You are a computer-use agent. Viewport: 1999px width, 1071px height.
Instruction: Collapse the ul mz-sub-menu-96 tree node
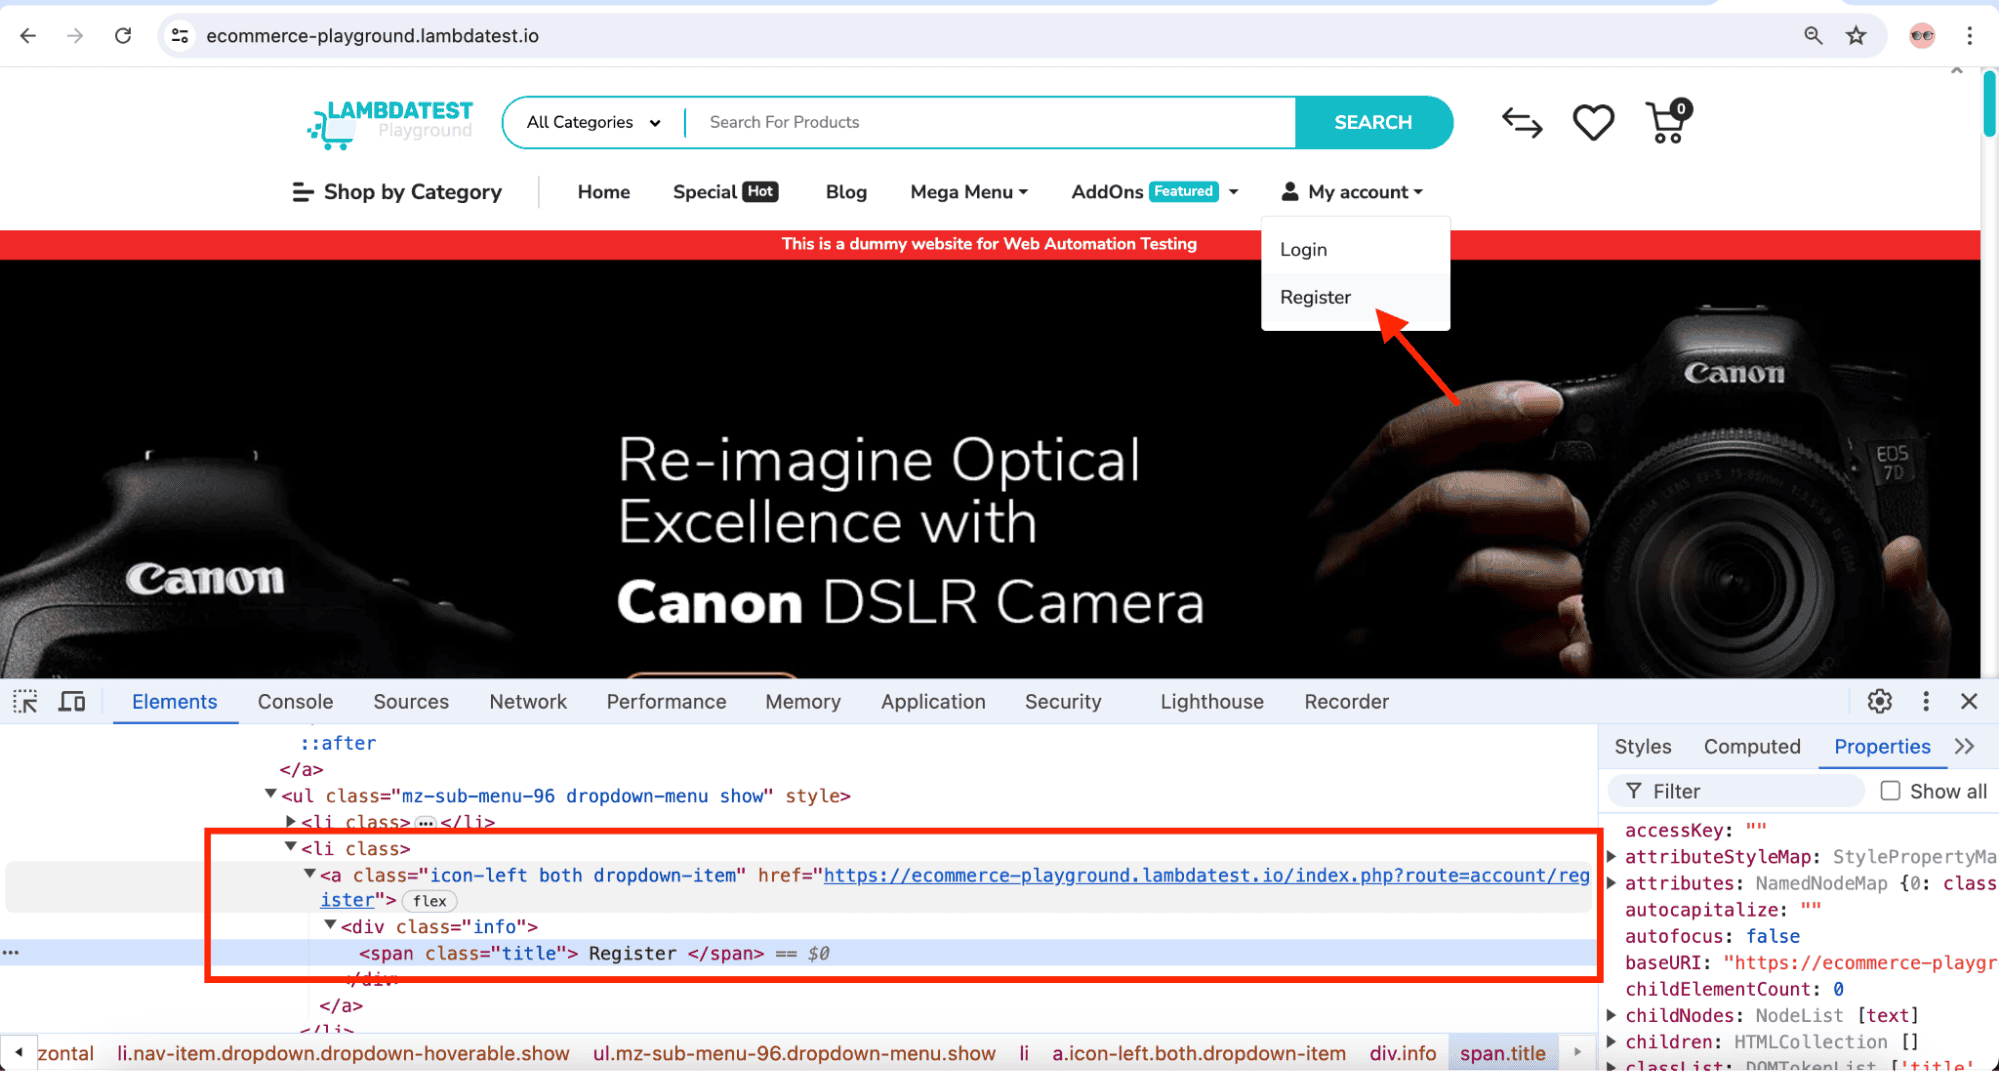(x=270, y=795)
